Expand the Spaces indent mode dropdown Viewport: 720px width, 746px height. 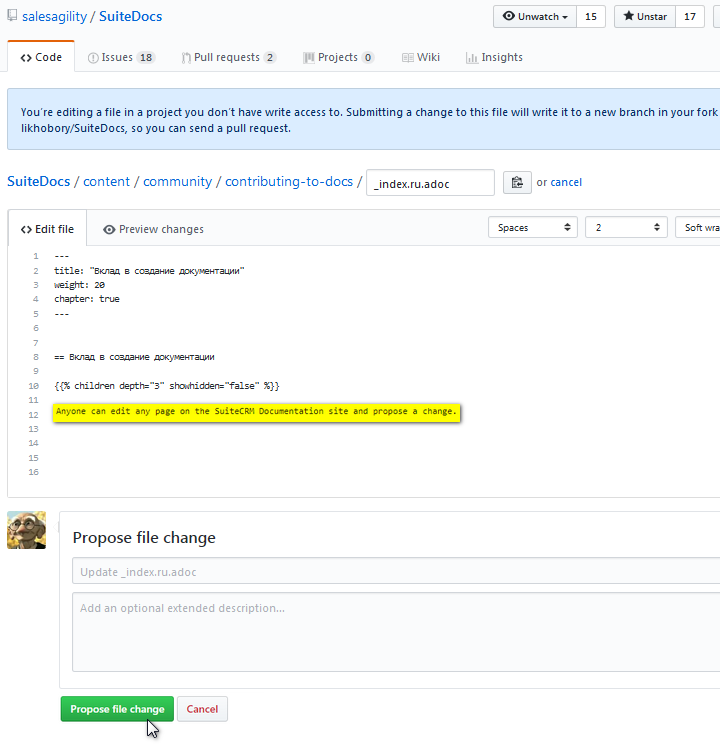(533, 228)
